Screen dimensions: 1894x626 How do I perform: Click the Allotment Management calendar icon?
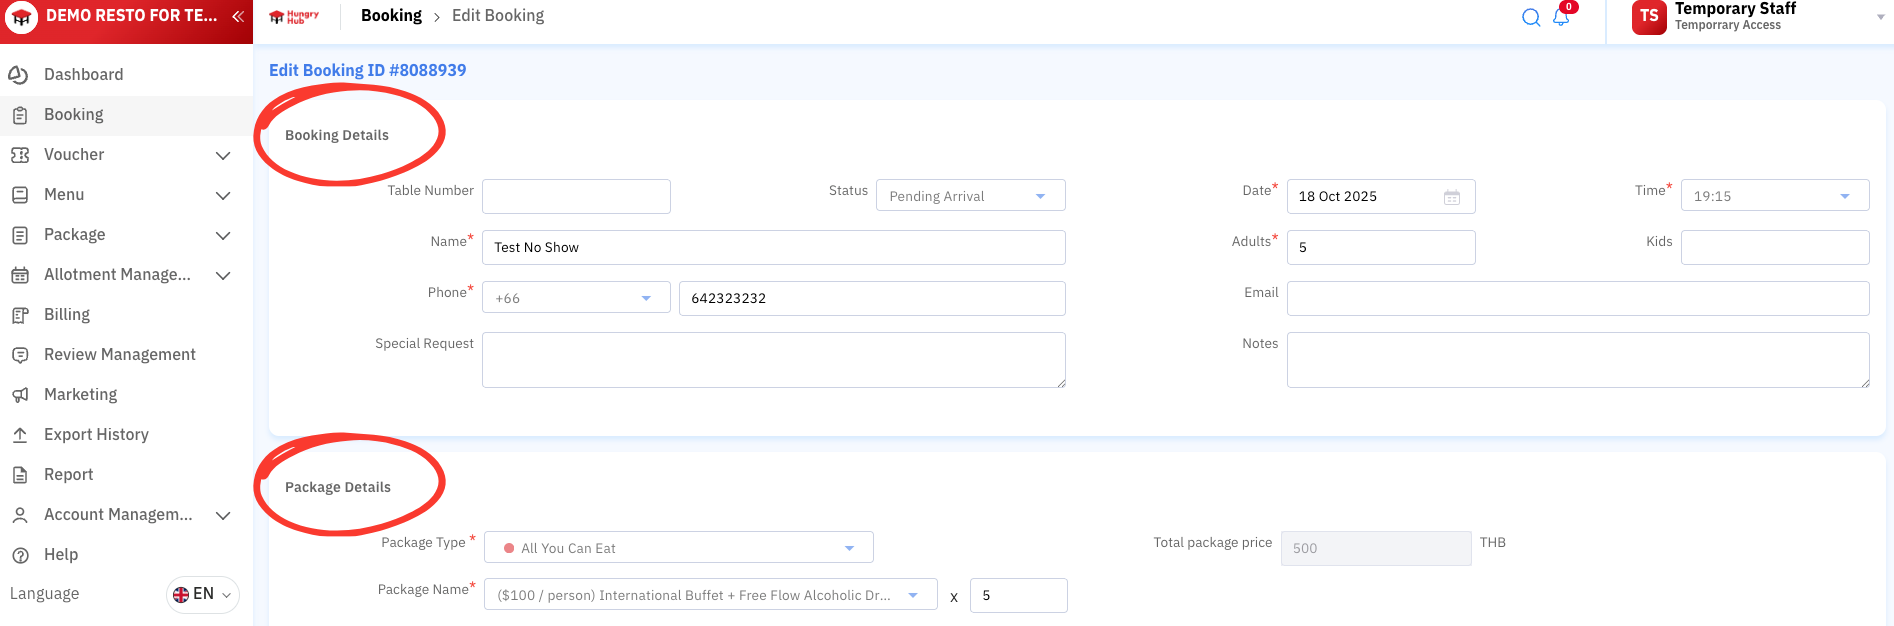[x=19, y=275]
